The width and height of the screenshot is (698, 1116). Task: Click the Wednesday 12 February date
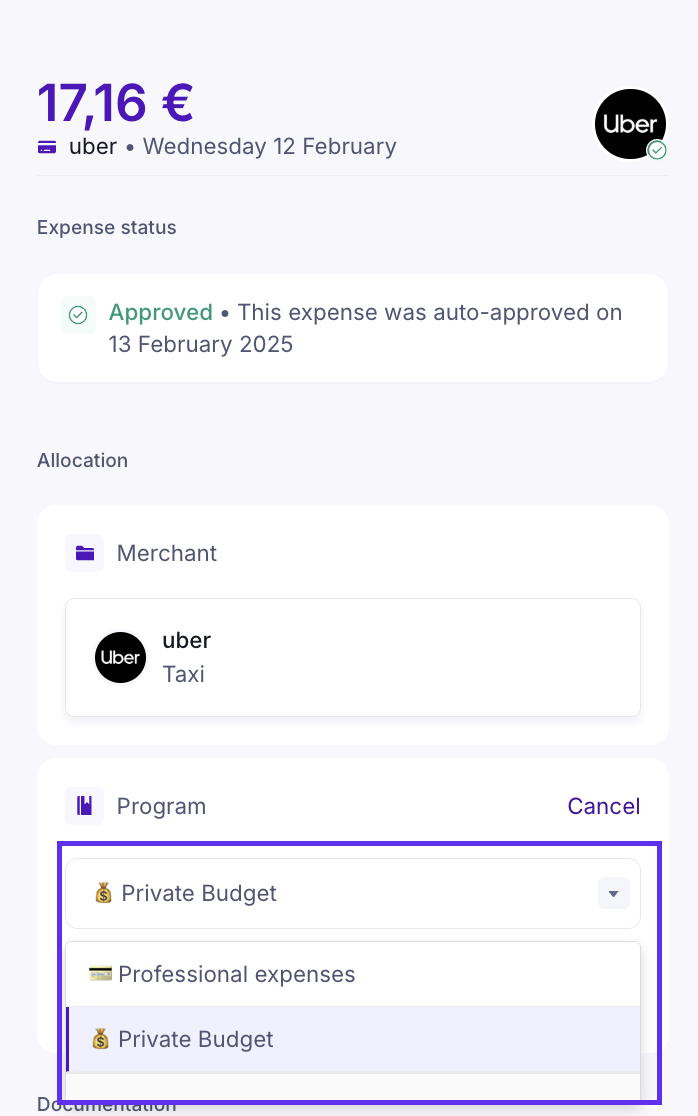coord(270,147)
